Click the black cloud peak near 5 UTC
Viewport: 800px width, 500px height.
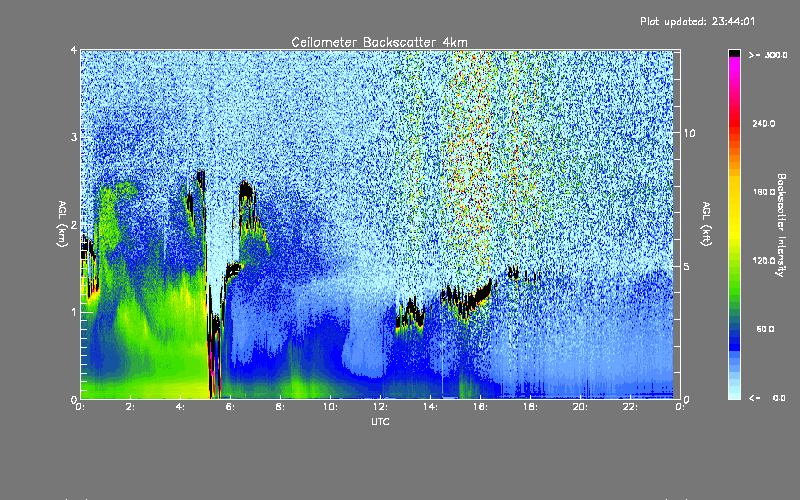201,180
